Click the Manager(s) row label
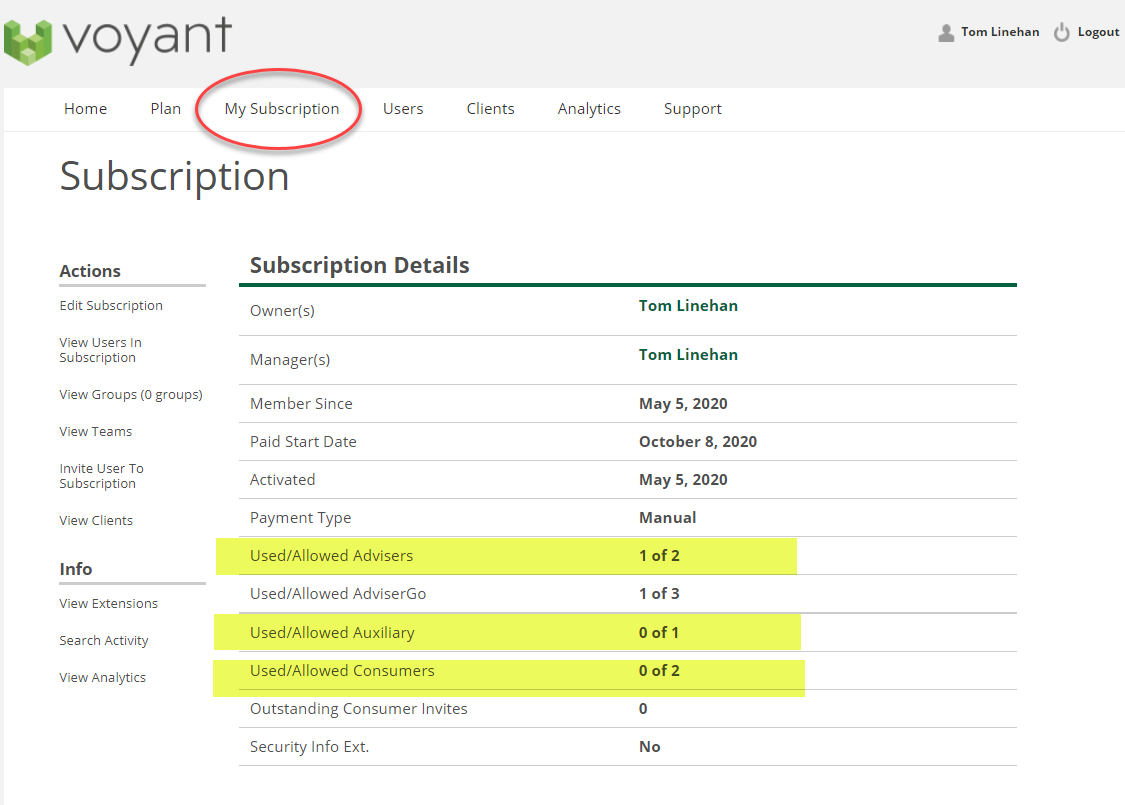 pyautogui.click(x=290, y=359)
